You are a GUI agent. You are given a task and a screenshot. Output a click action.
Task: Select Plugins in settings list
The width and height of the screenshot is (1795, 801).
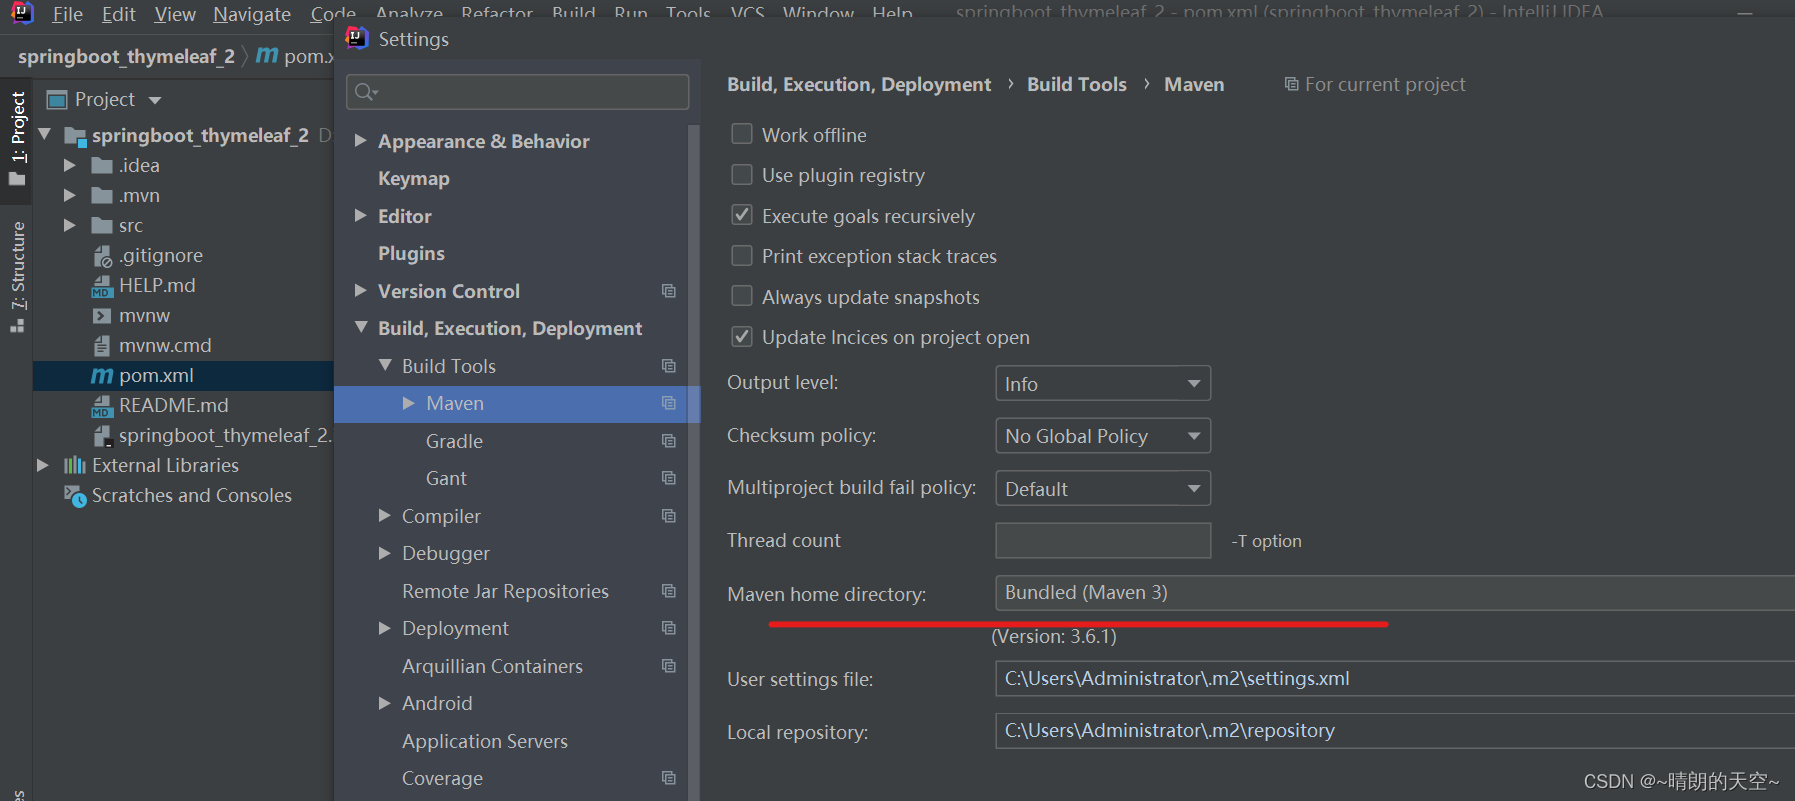(411, 254)
